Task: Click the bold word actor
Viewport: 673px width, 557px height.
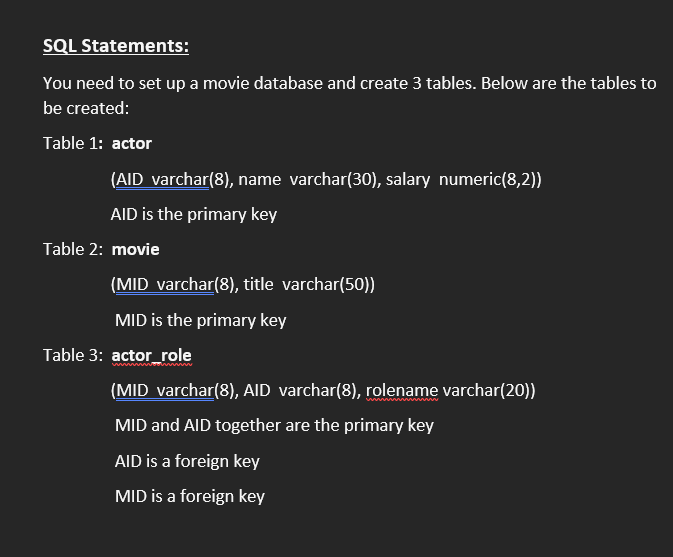Action: pyautogui.click(x=132, y=143)
